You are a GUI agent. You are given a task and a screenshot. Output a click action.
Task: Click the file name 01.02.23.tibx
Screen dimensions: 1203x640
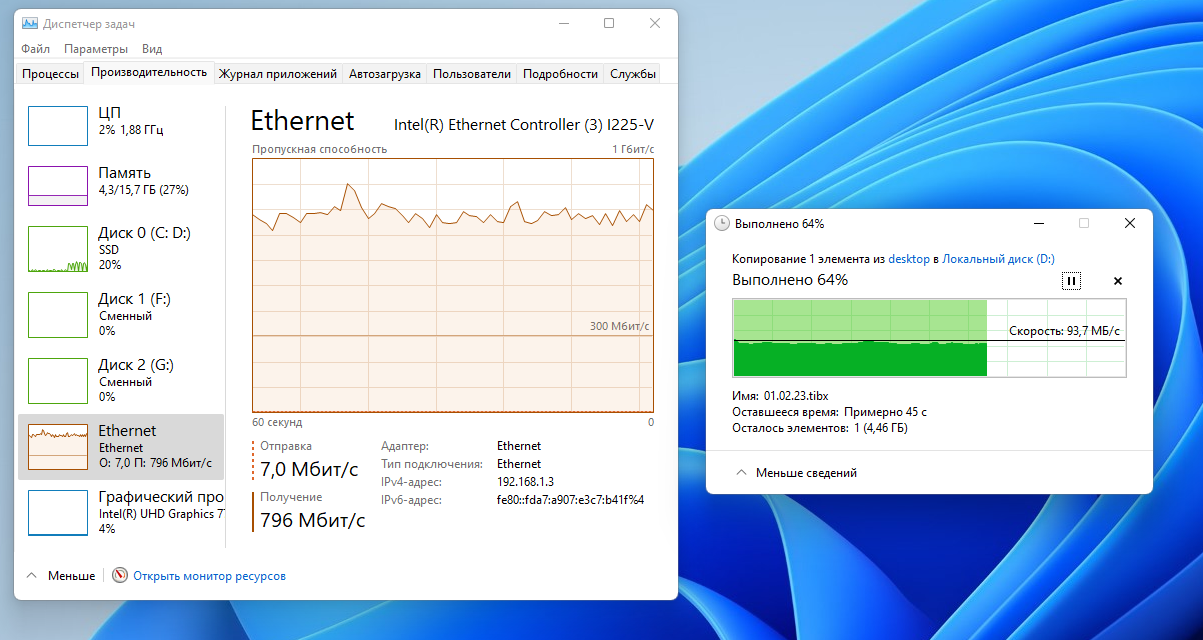tap(796, 395)
